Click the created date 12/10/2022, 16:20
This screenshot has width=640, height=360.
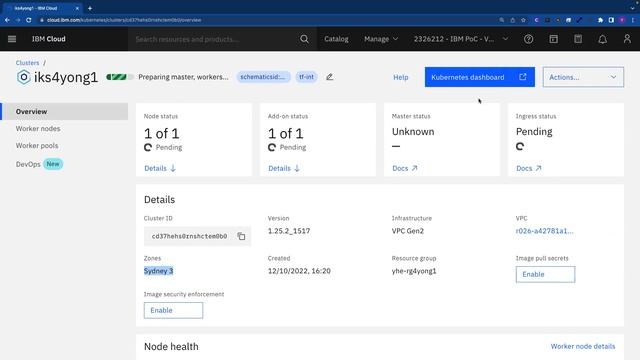coord(299,271)
